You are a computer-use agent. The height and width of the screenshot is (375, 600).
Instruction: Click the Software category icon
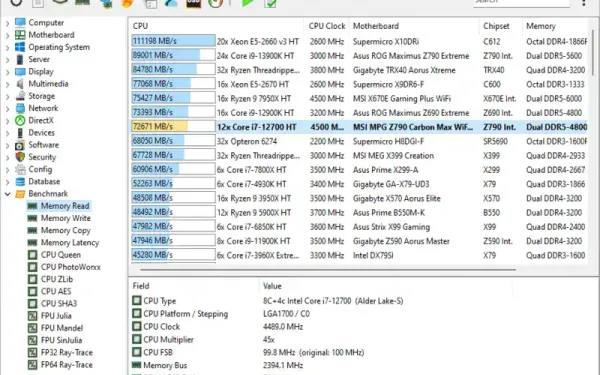20,145
